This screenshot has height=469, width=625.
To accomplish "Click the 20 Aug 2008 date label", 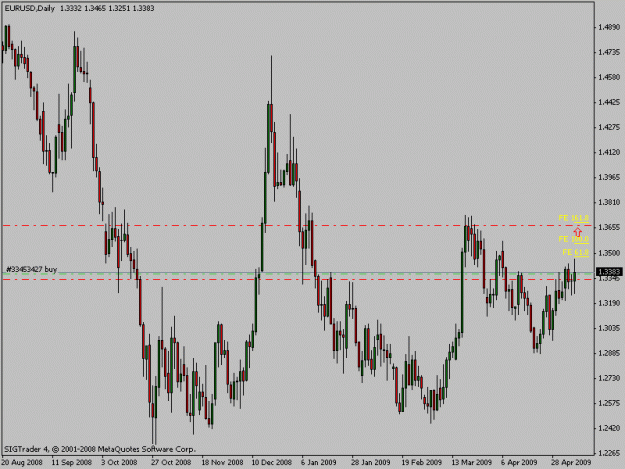I will (x=22, y=462).
